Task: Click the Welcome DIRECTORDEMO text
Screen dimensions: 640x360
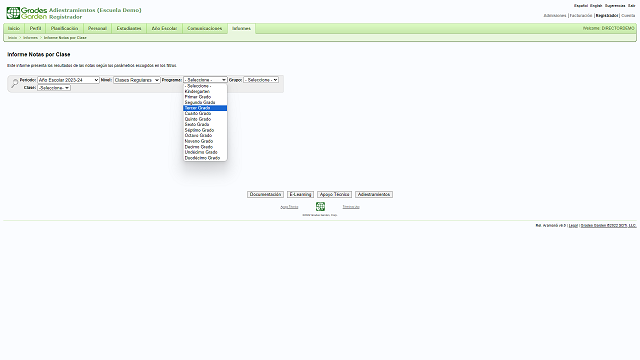Action: tap(609, 29)
